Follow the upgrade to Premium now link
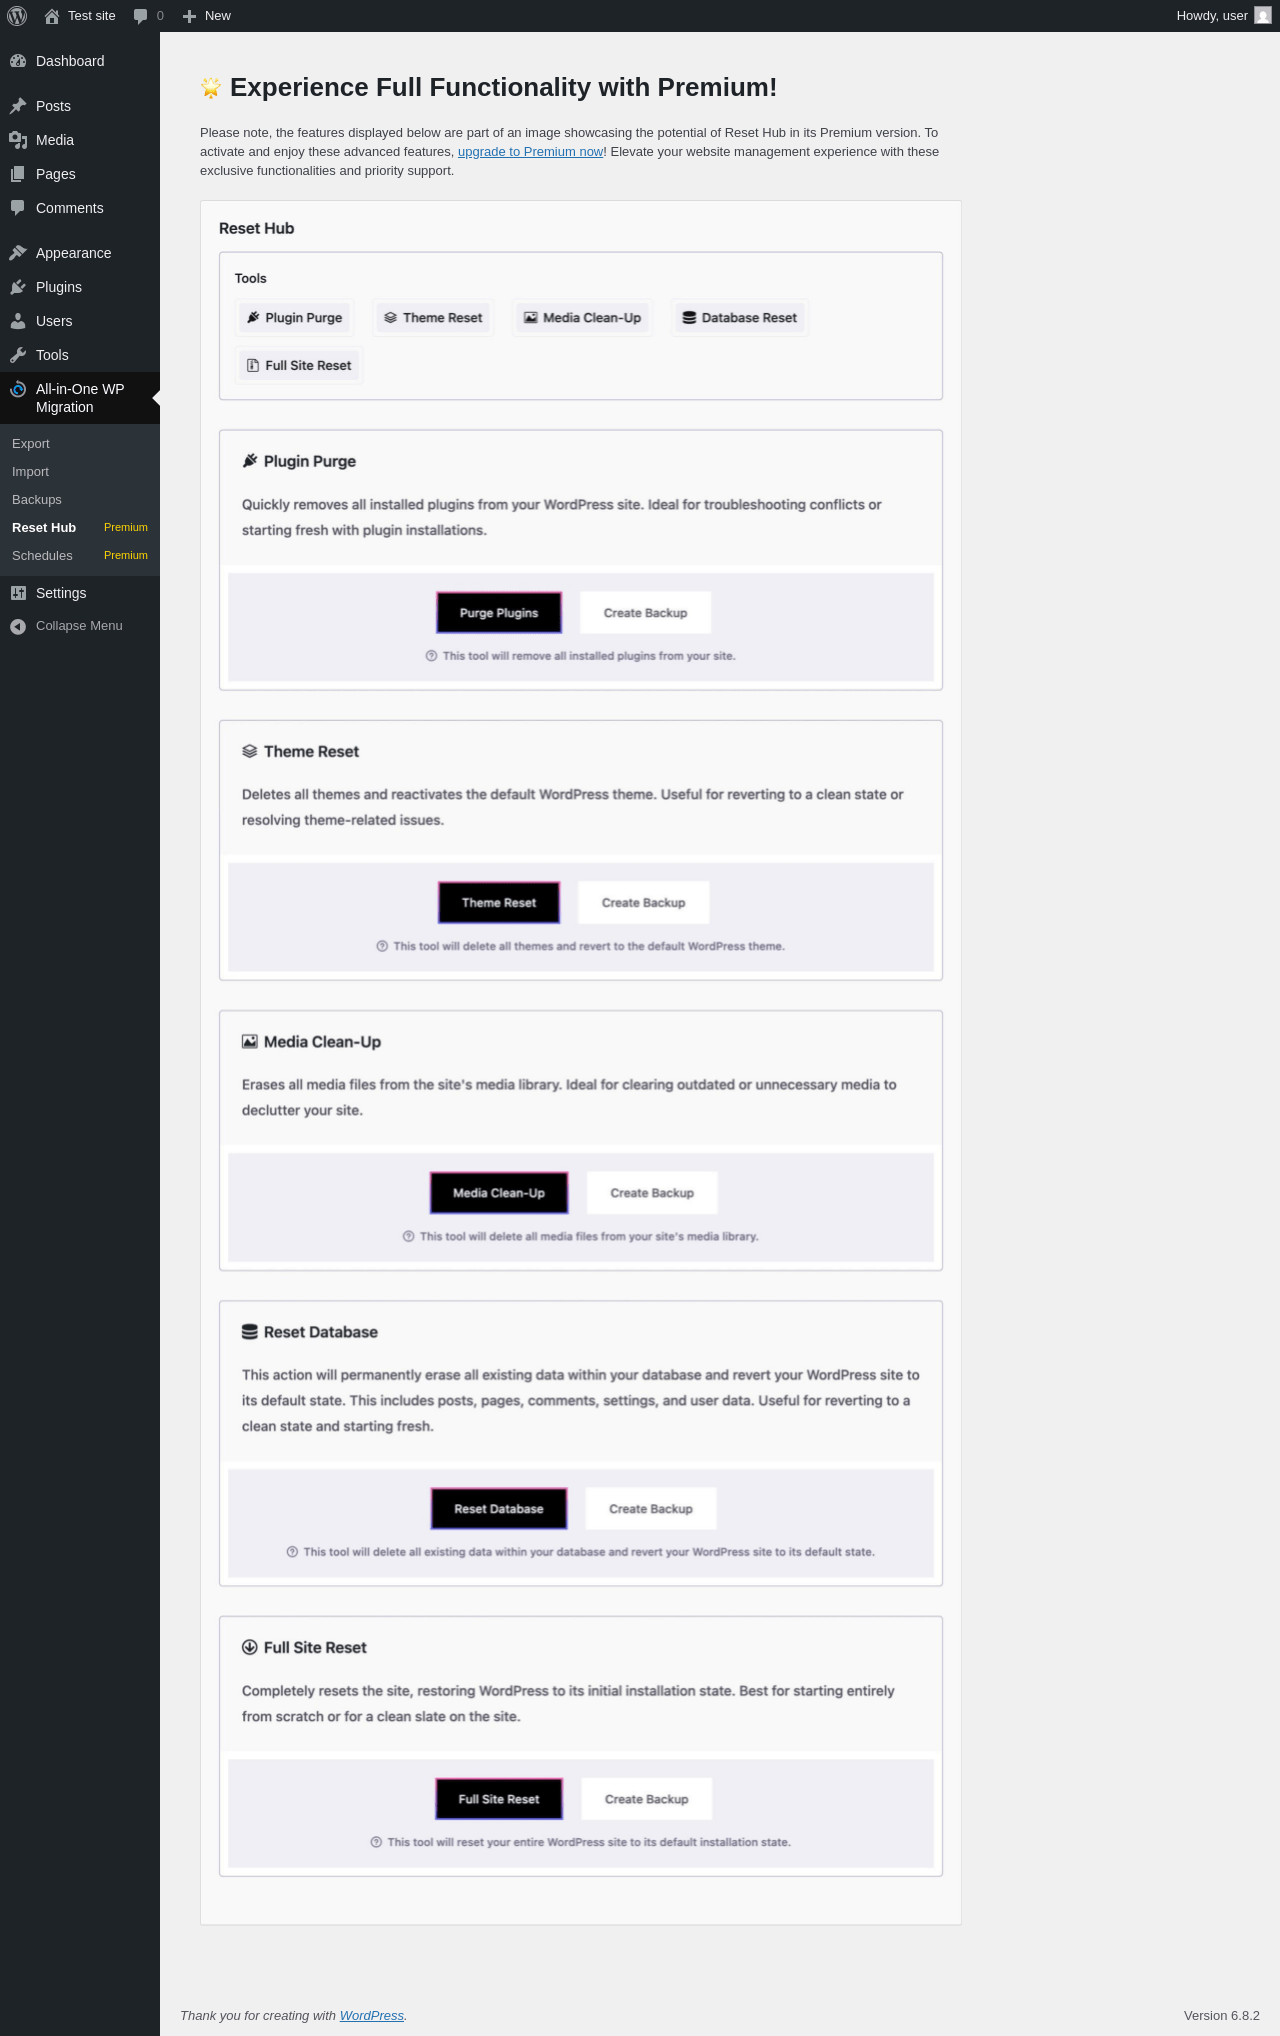Viewport: 1280px width, 2036px height. [530, 152]
